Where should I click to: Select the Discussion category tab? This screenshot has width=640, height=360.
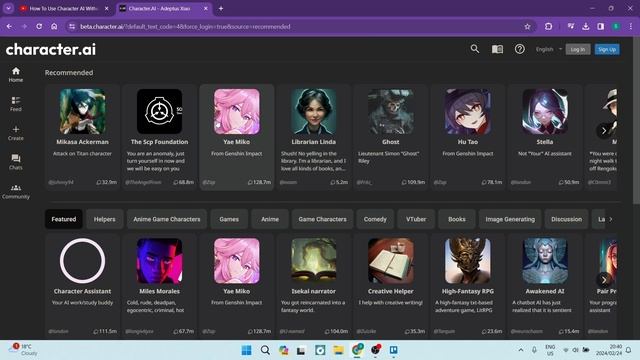pyautogui.click(x=567, y=219)
